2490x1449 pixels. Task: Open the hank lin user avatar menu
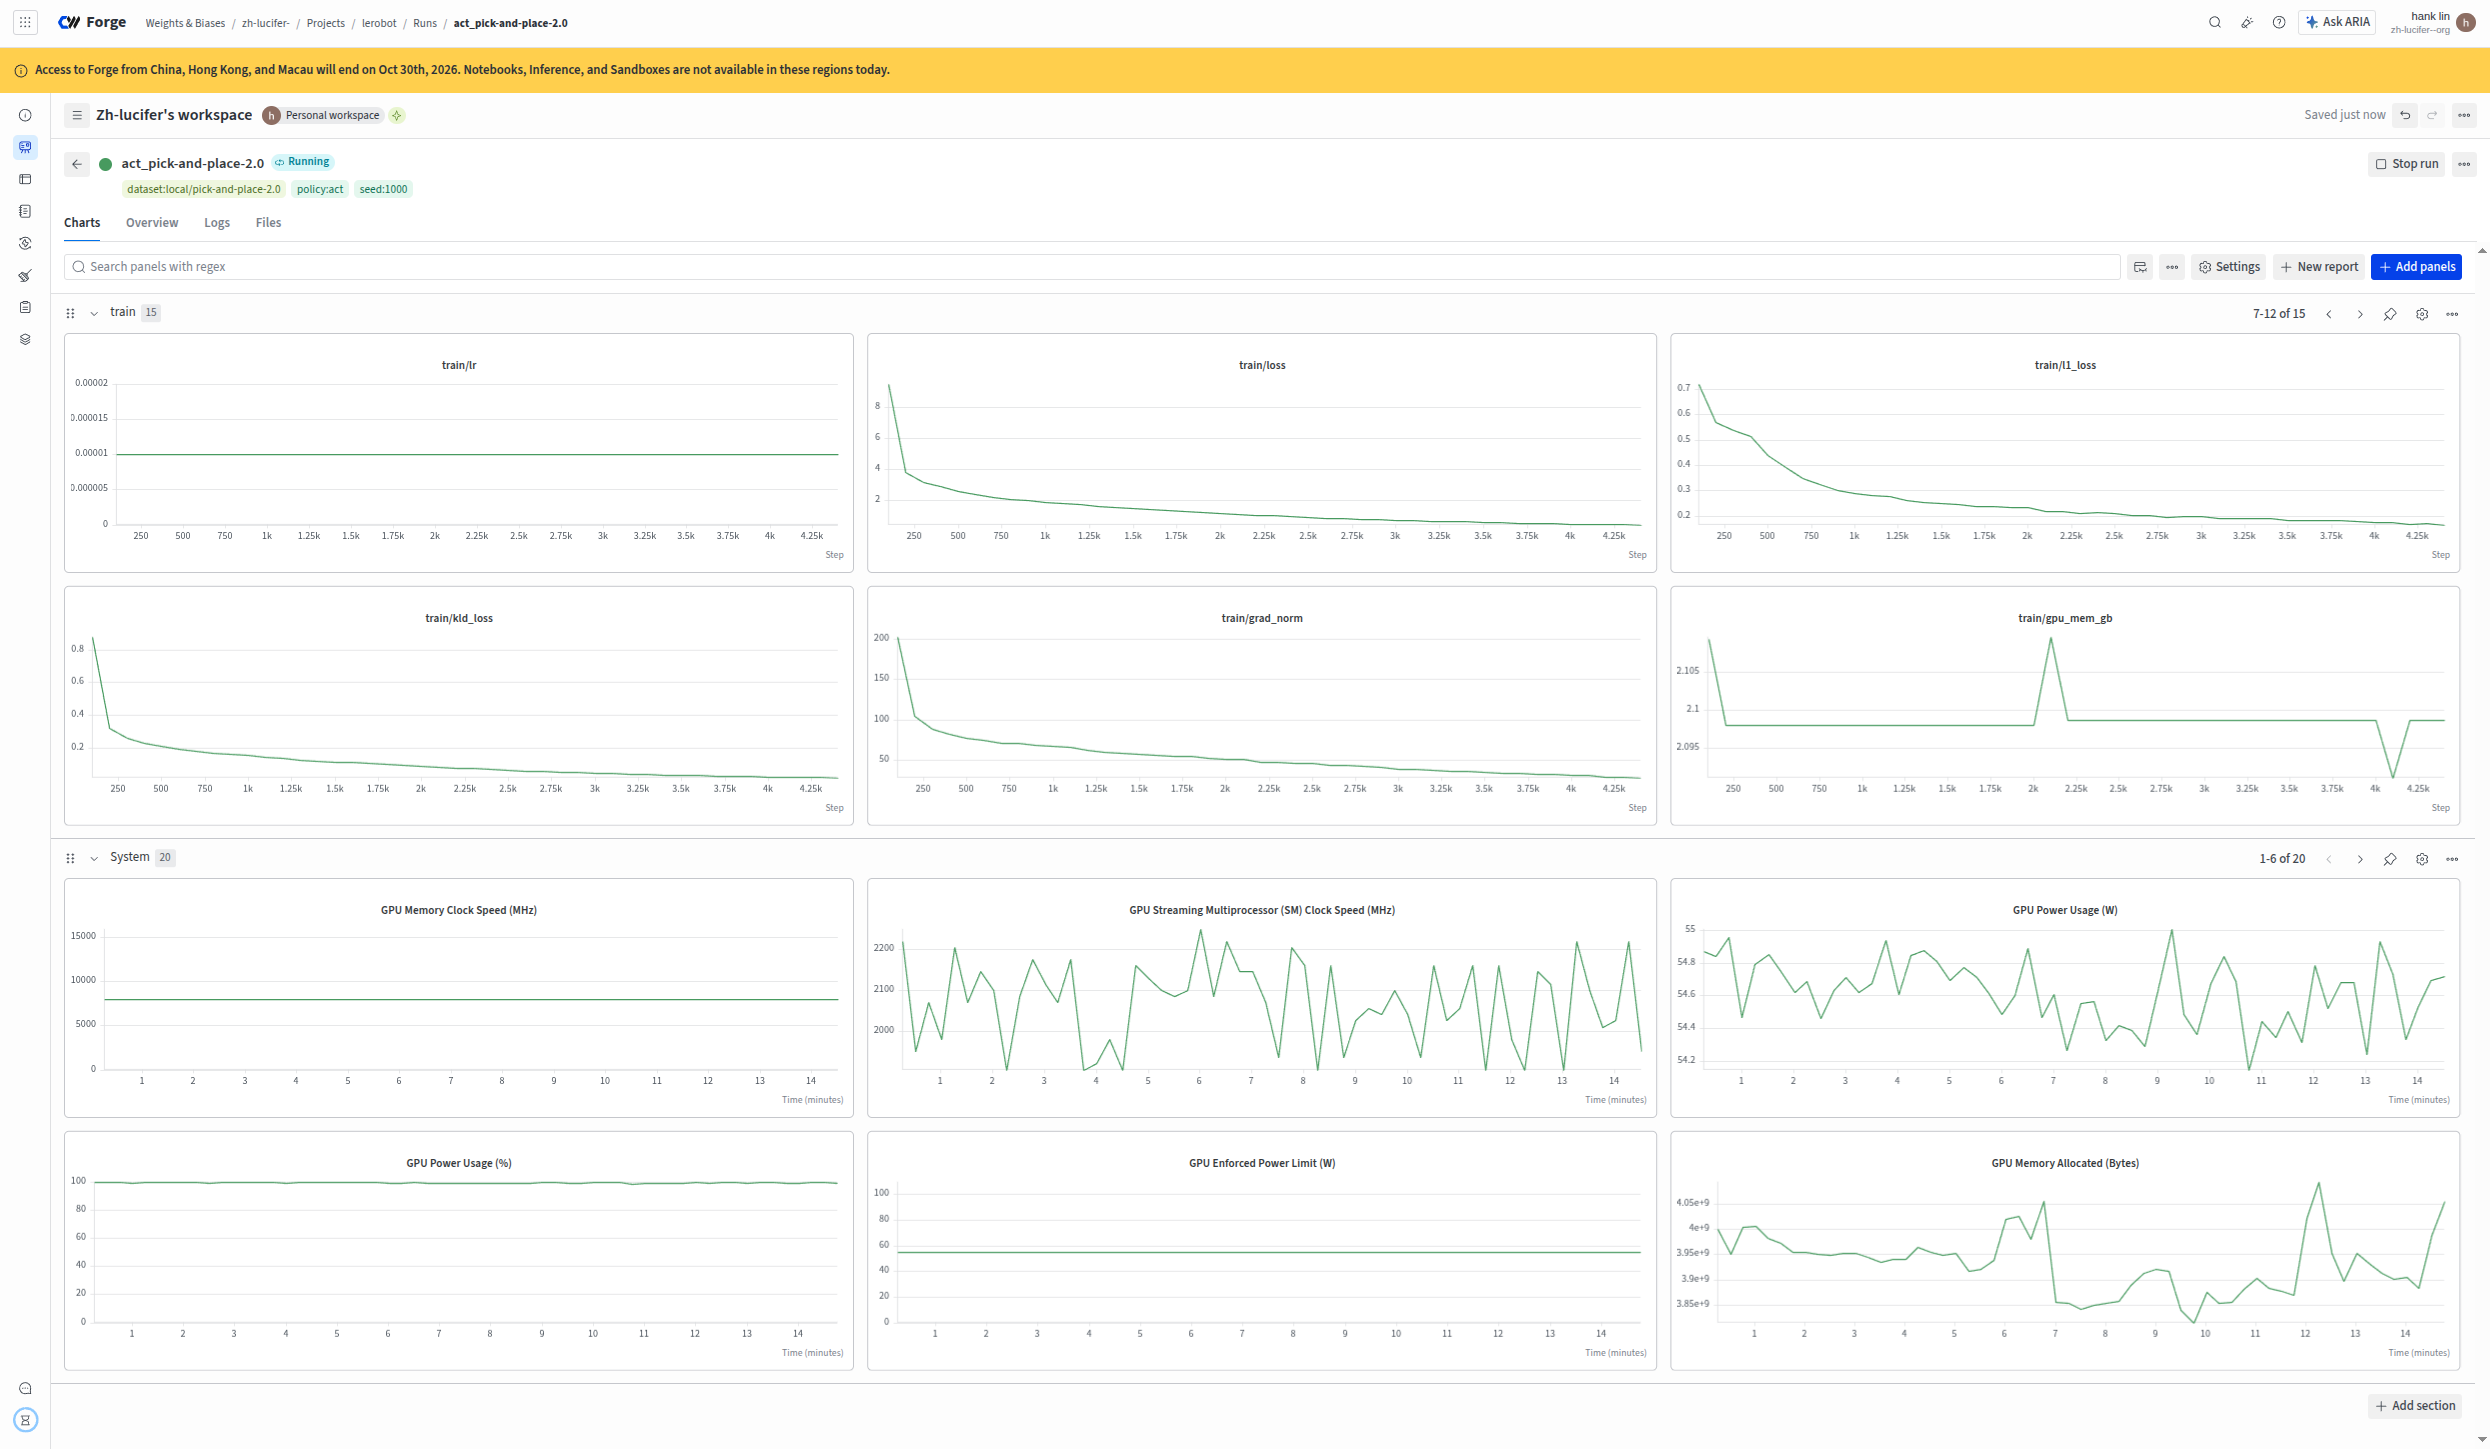click(2465, 22)
